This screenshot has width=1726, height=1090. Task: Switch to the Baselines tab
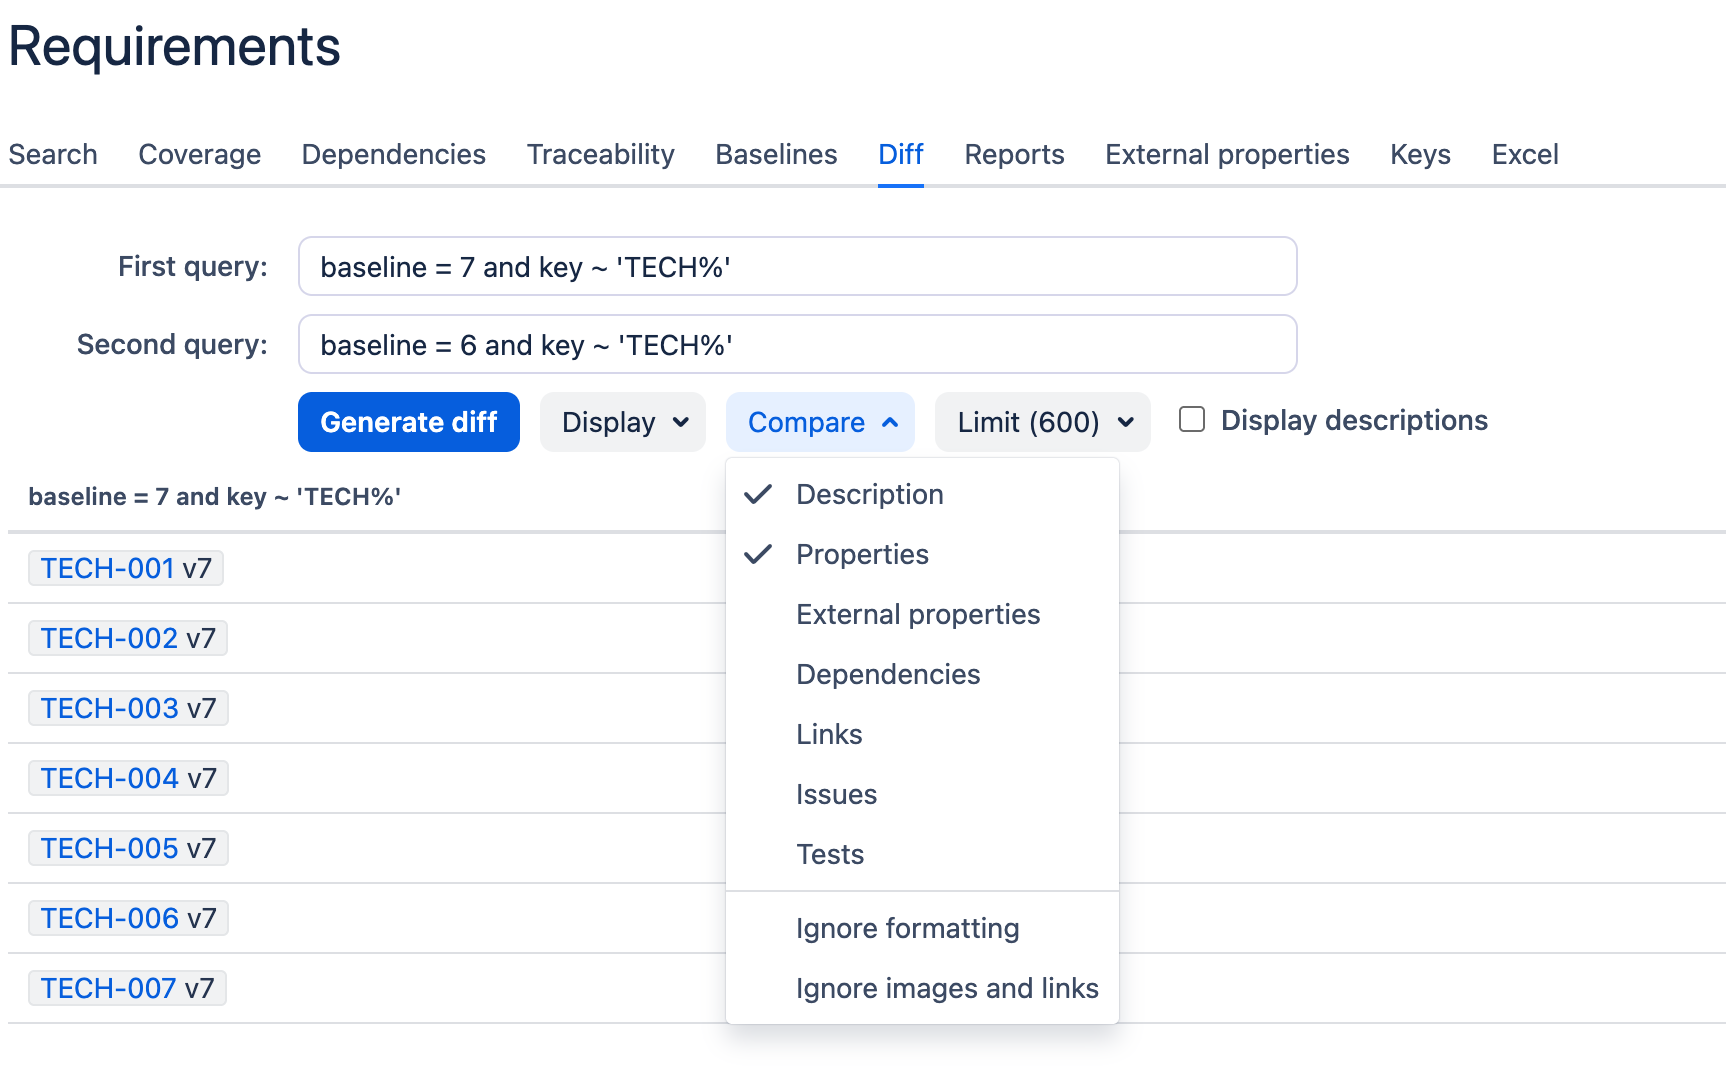776,155
